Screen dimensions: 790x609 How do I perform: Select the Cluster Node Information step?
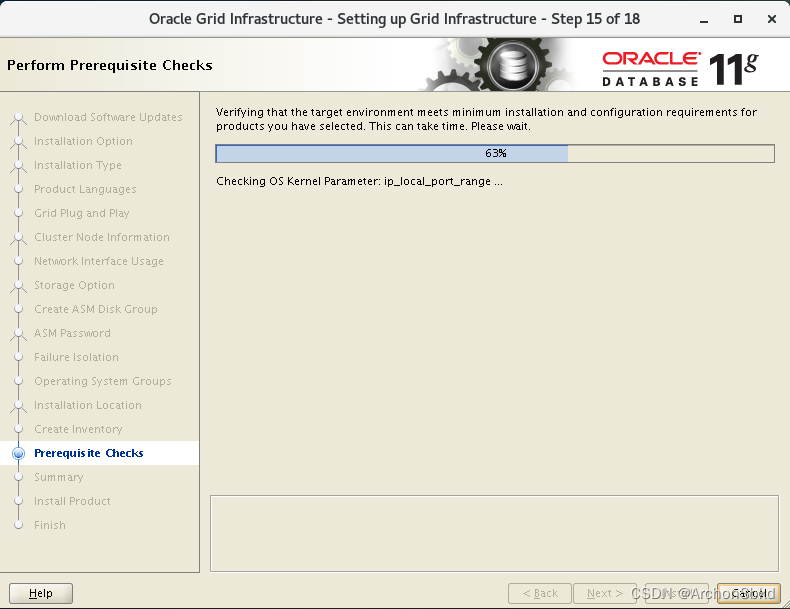pyautogui.click(x=102, y=237)
